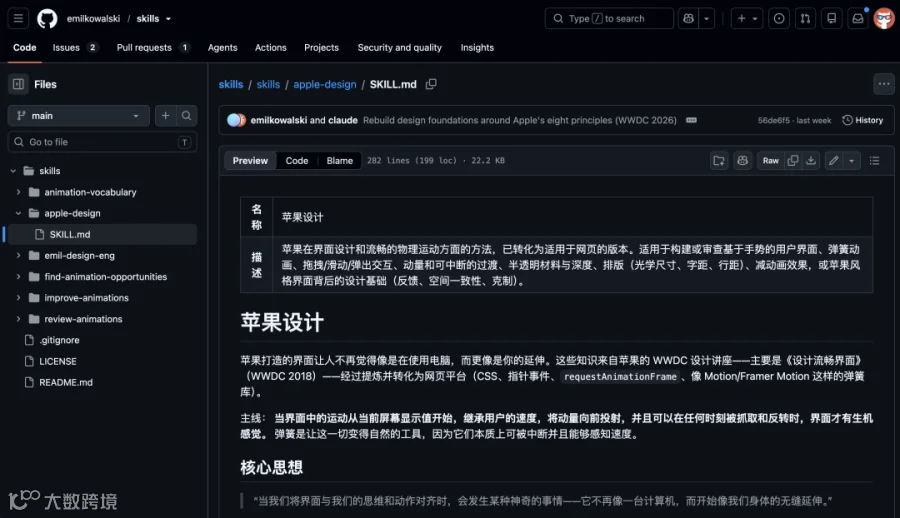Open the Insights tab
Screen dimensions: 900x518
[477, 48]
